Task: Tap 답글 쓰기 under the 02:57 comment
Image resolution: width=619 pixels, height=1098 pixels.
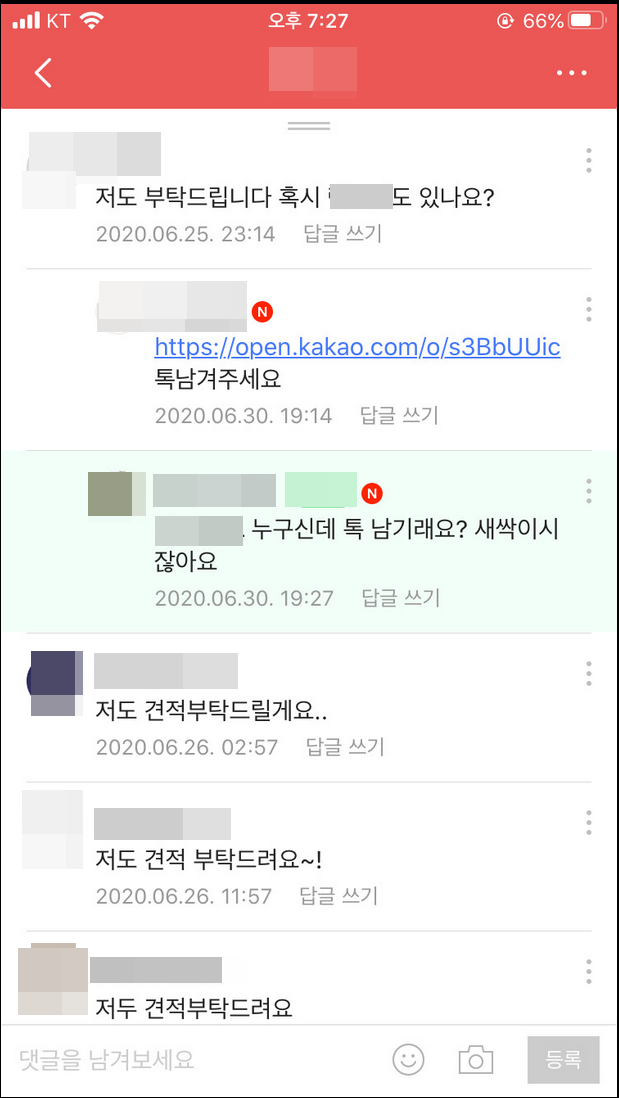Action: 345,747
